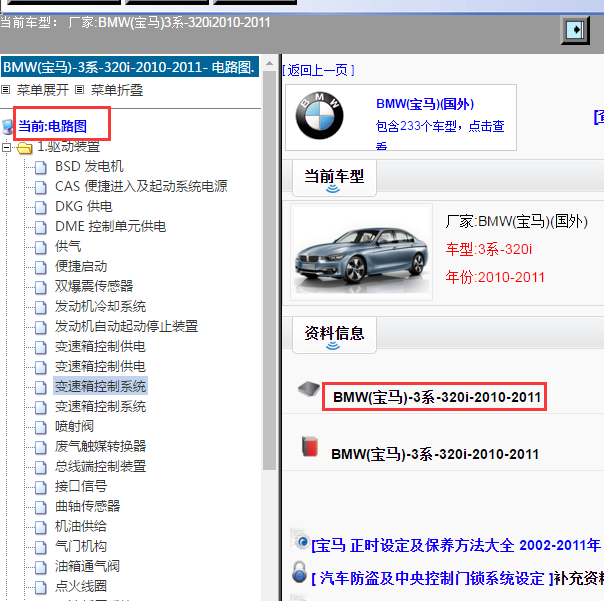Click page icon of 喷射阀

pos(40,427)
